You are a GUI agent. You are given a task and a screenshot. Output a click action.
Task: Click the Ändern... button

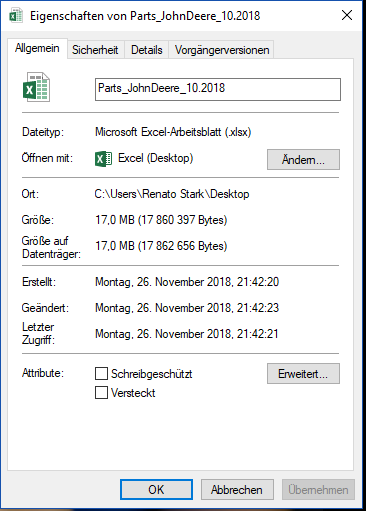pos(303,159)
